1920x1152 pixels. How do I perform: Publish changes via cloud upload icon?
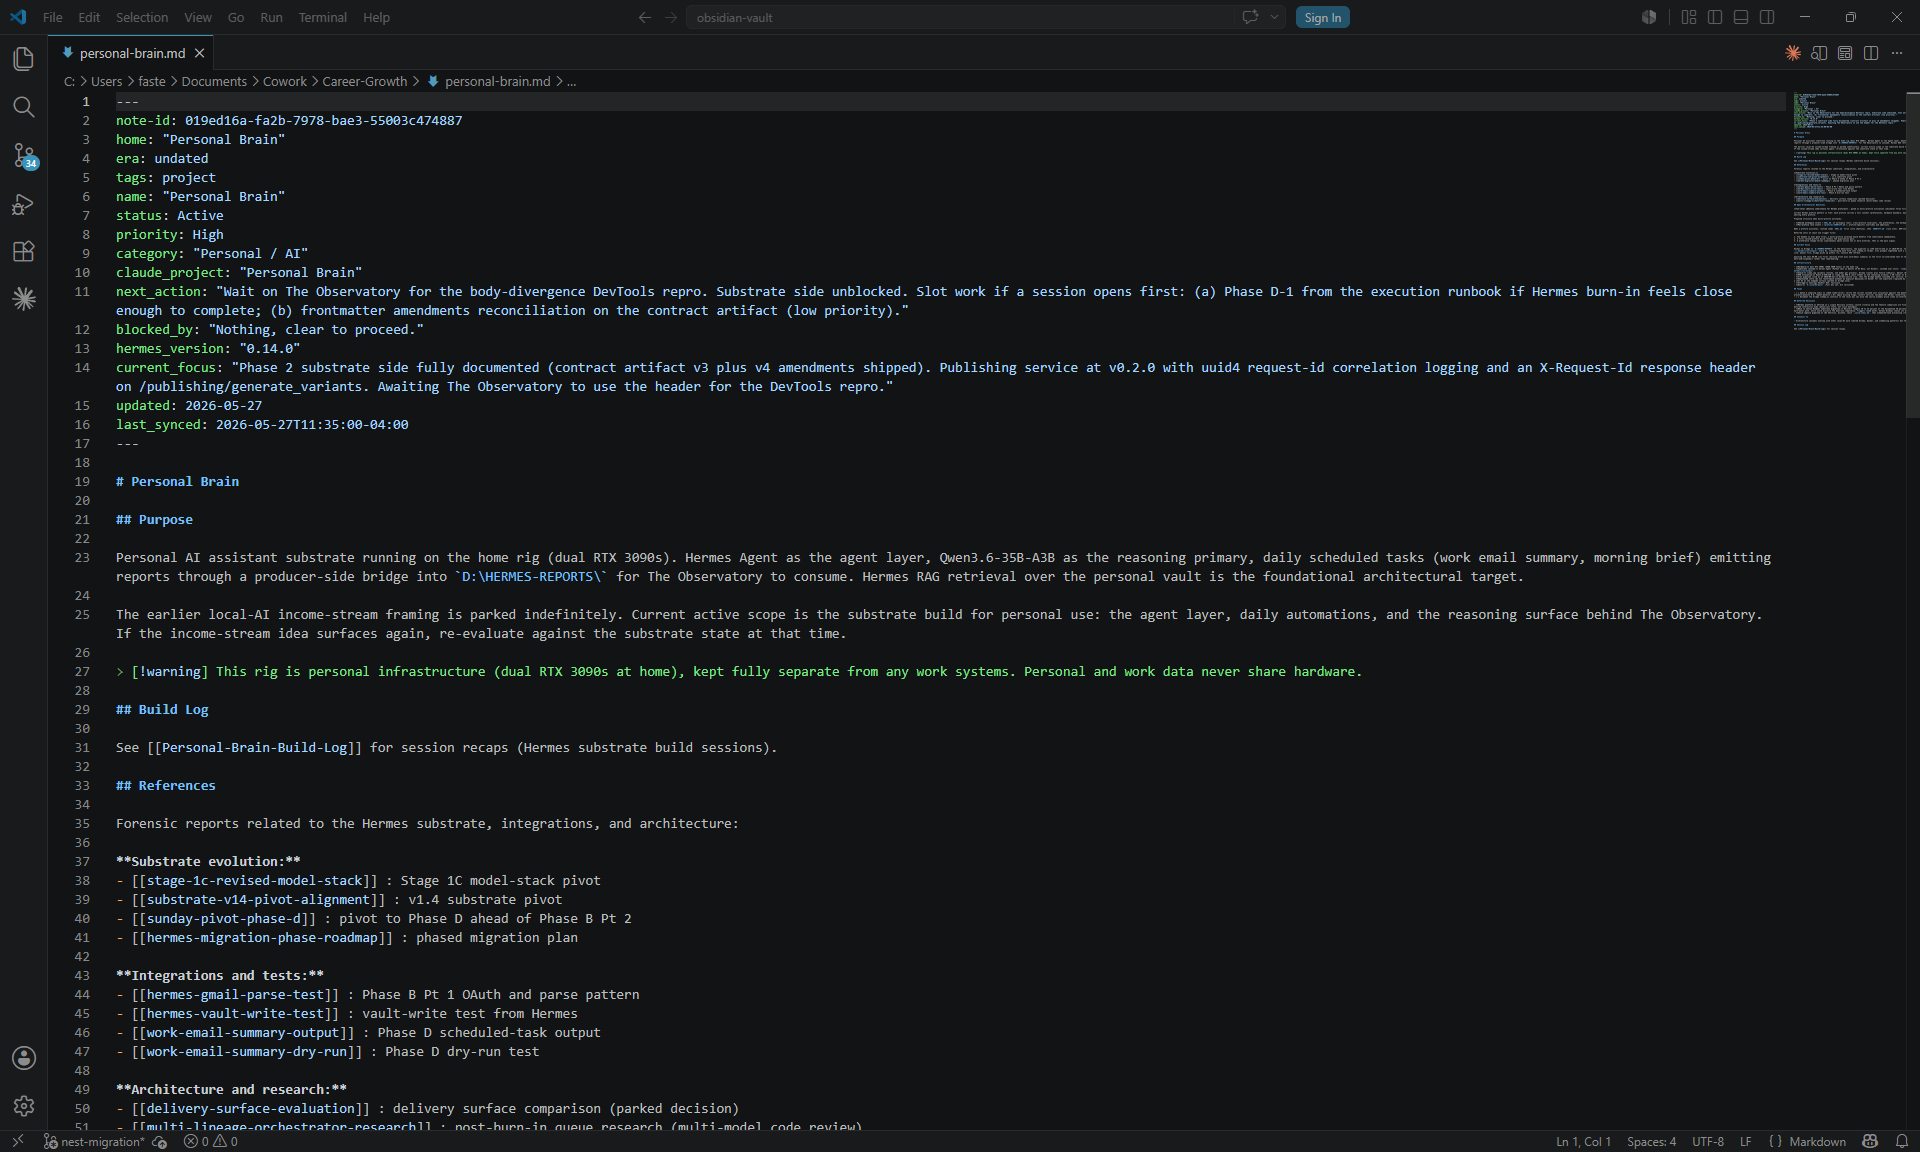click(x=159, y=1141)
